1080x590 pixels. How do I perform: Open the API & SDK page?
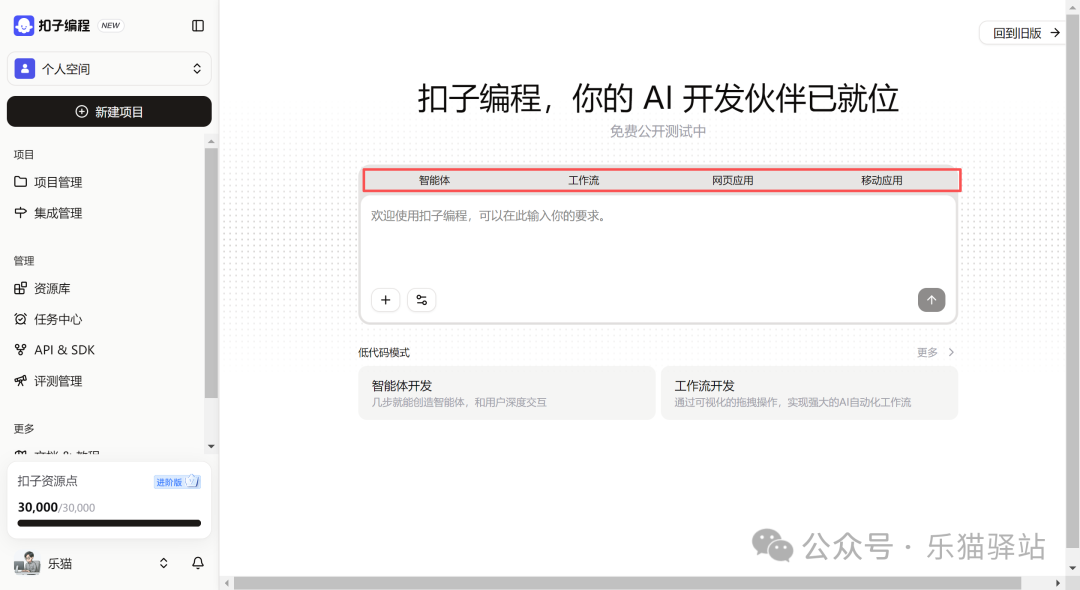[66, 349]
